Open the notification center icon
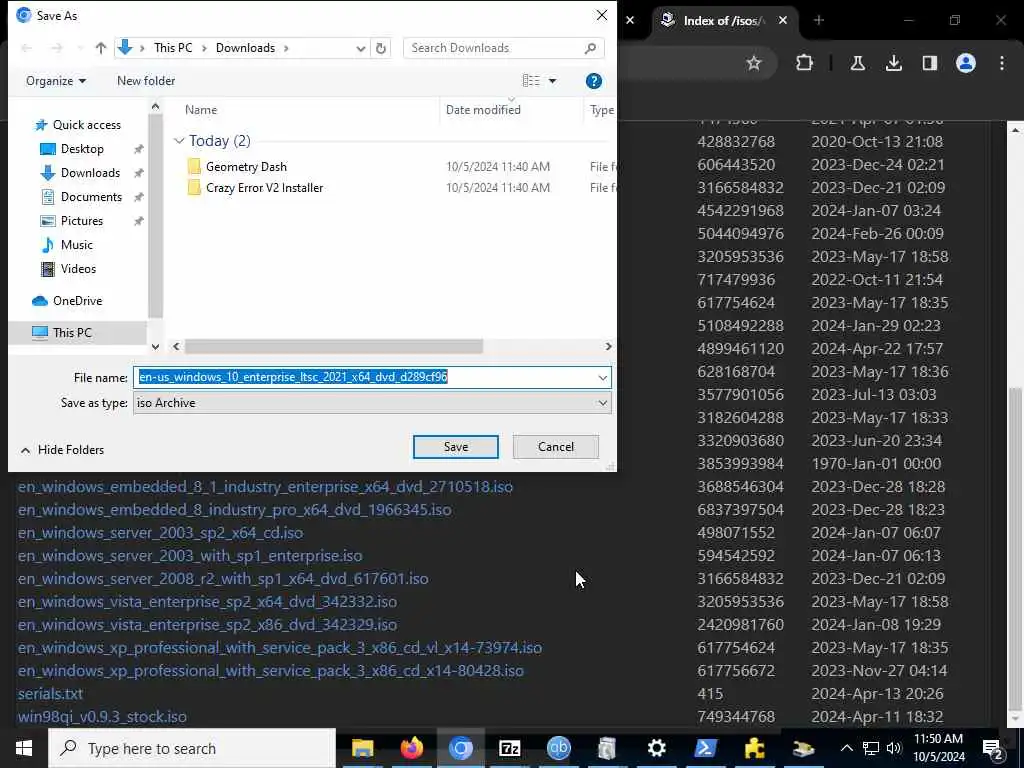This screenshot has height=768, width=1024. click(x=993, y=748)
